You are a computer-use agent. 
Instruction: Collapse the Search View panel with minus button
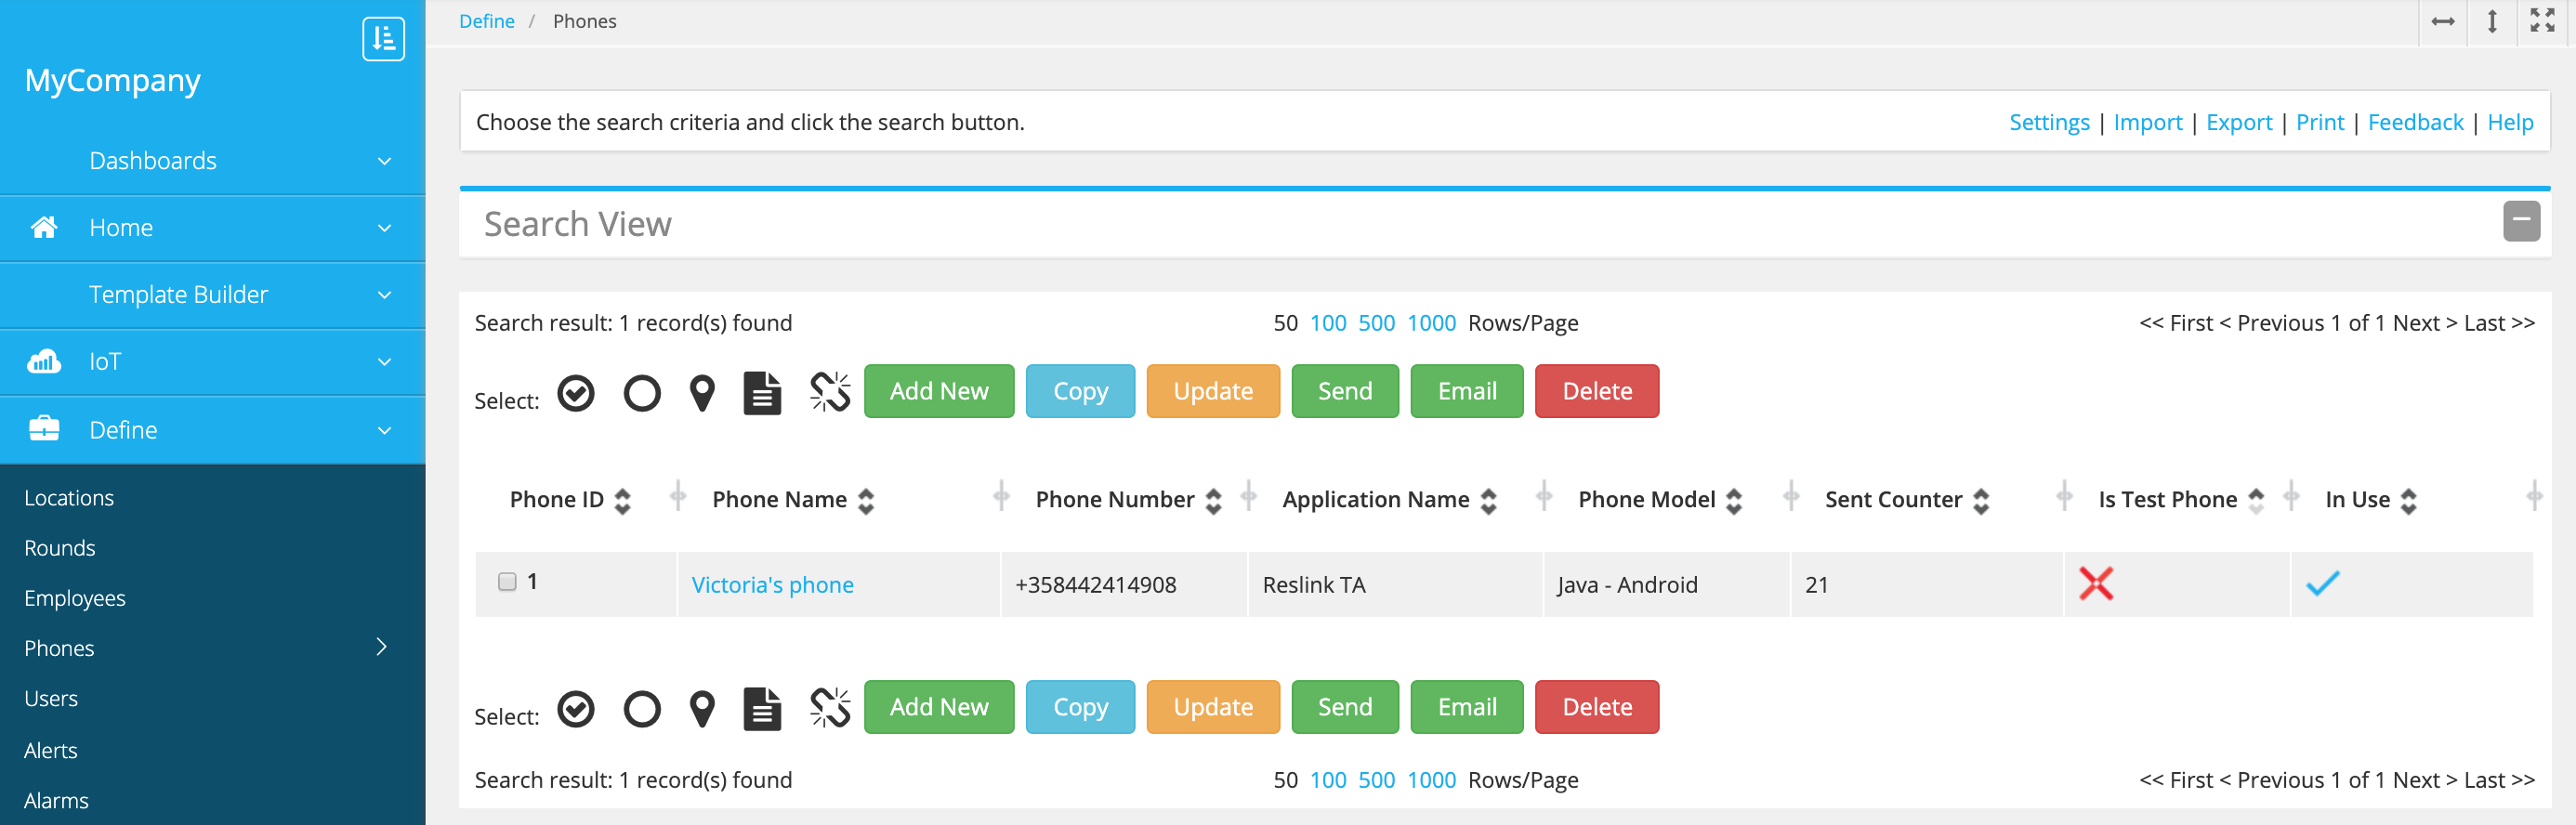[x=2521, y=221]
